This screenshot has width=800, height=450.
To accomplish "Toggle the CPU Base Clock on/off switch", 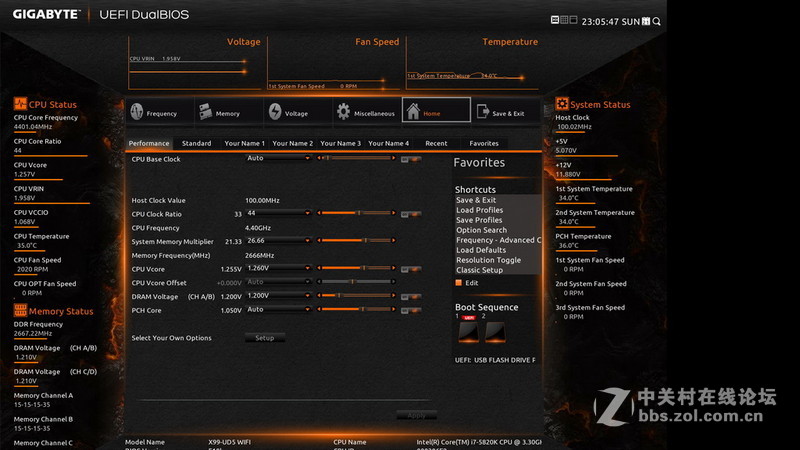I will tap(411, 160).
